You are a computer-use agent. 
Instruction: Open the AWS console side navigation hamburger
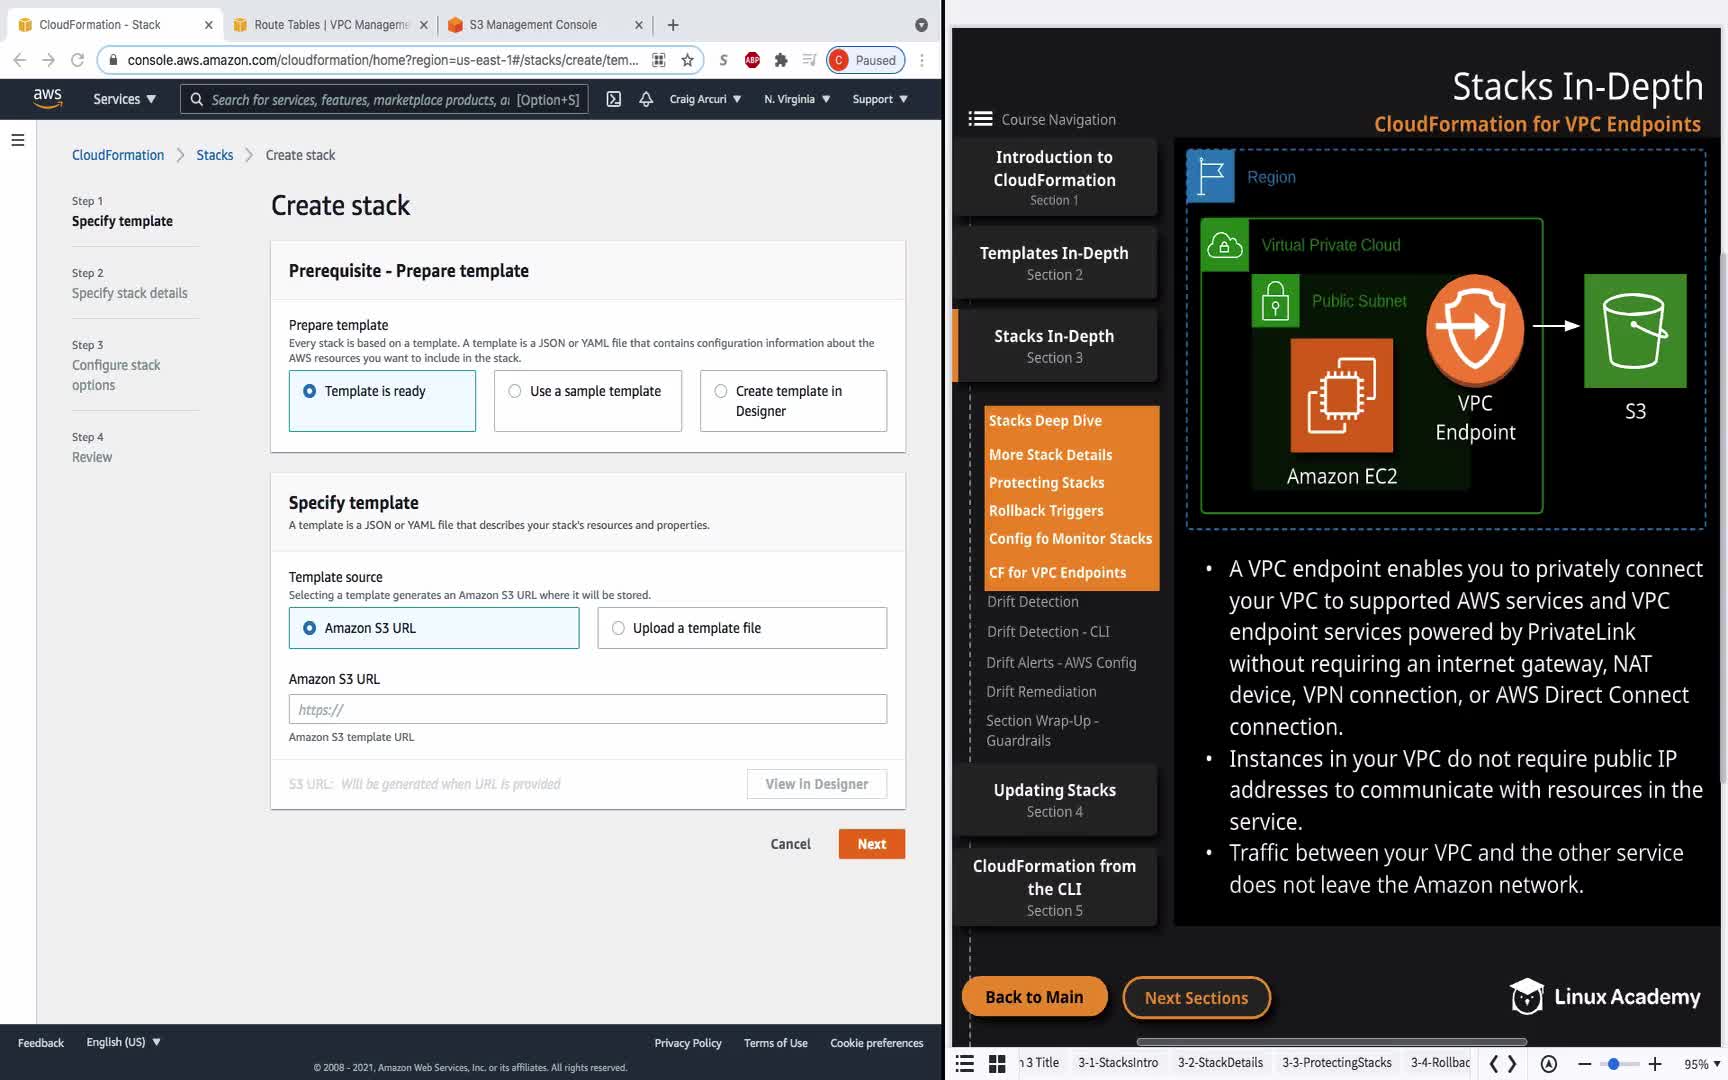click(x=18, y=140)
